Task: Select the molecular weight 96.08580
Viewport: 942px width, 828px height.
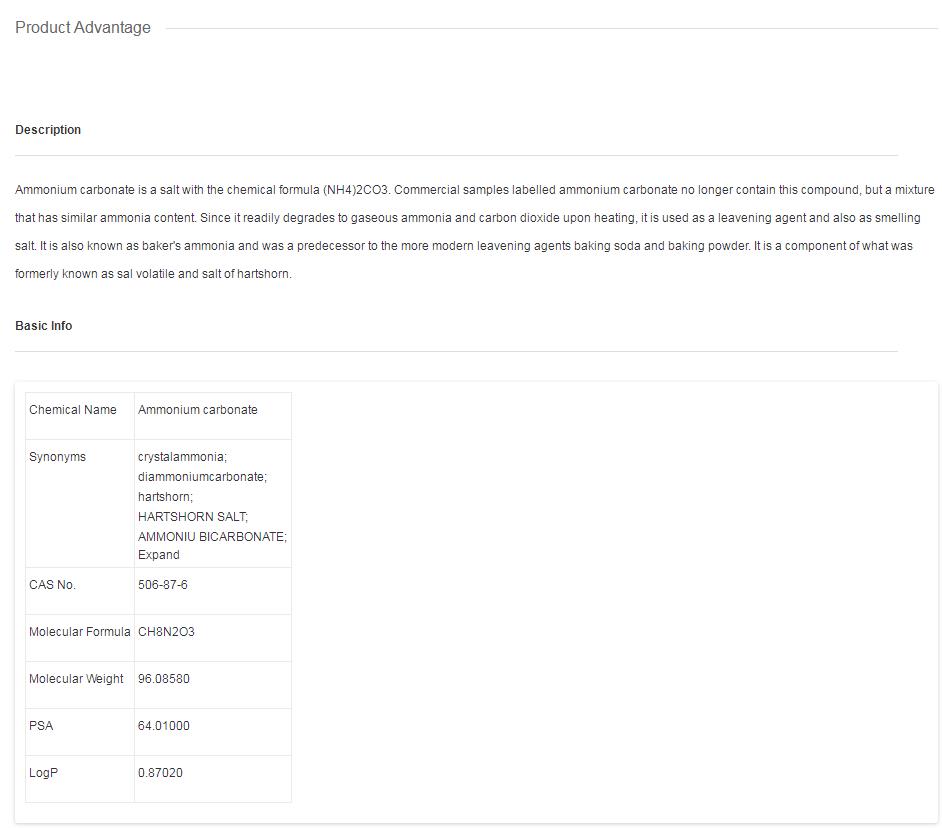Action: tap(164, 679)
